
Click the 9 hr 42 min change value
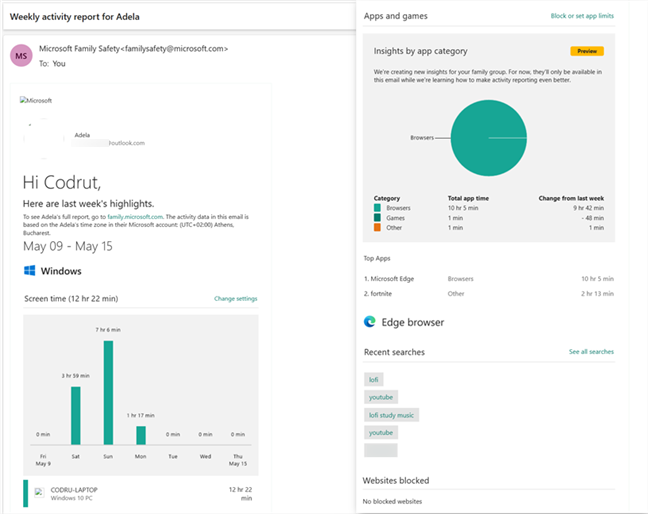pyautogui.click(x=588, y=208)
